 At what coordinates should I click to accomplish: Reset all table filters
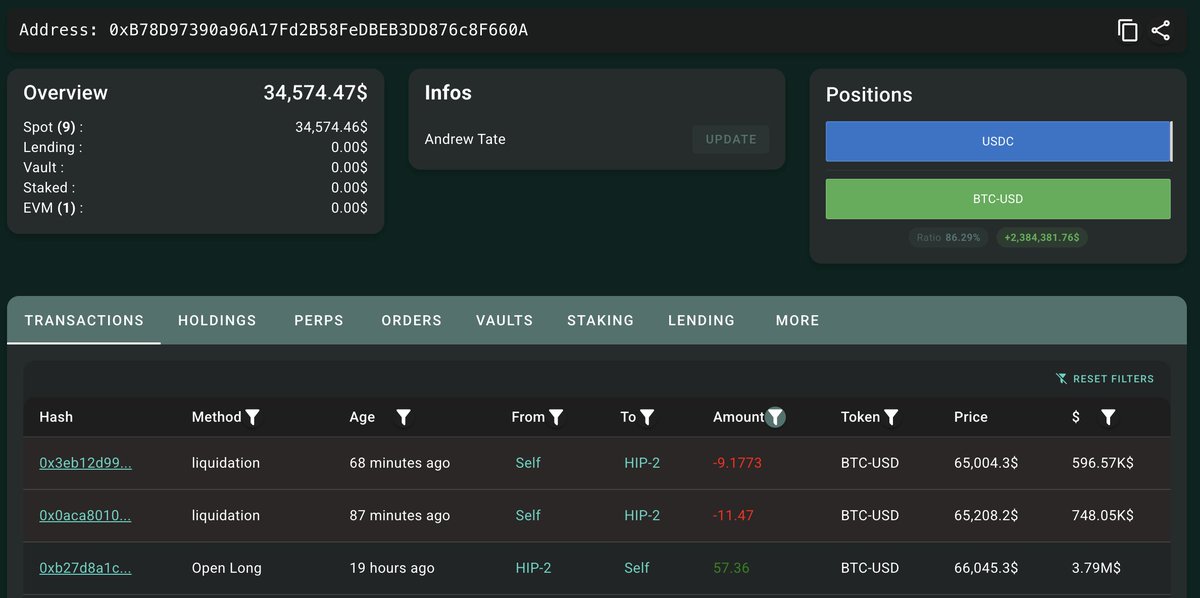(x=1105, y=379)
